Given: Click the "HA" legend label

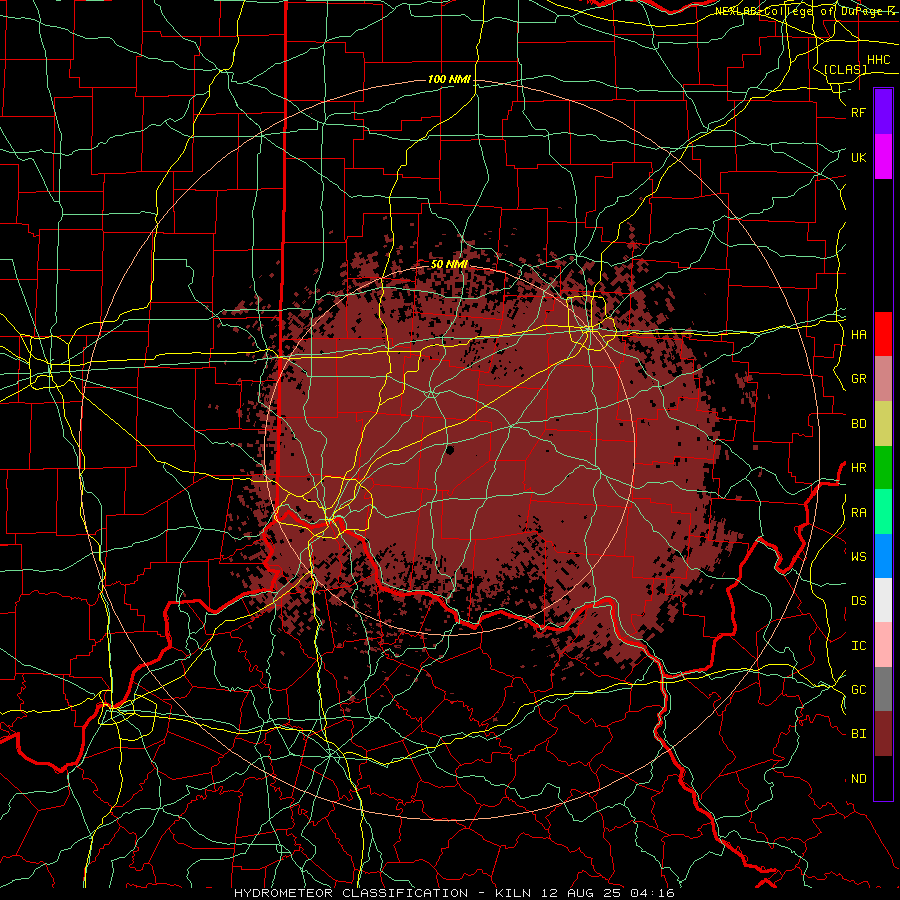Looking at the screenshot, I should [x=858, y=335].
